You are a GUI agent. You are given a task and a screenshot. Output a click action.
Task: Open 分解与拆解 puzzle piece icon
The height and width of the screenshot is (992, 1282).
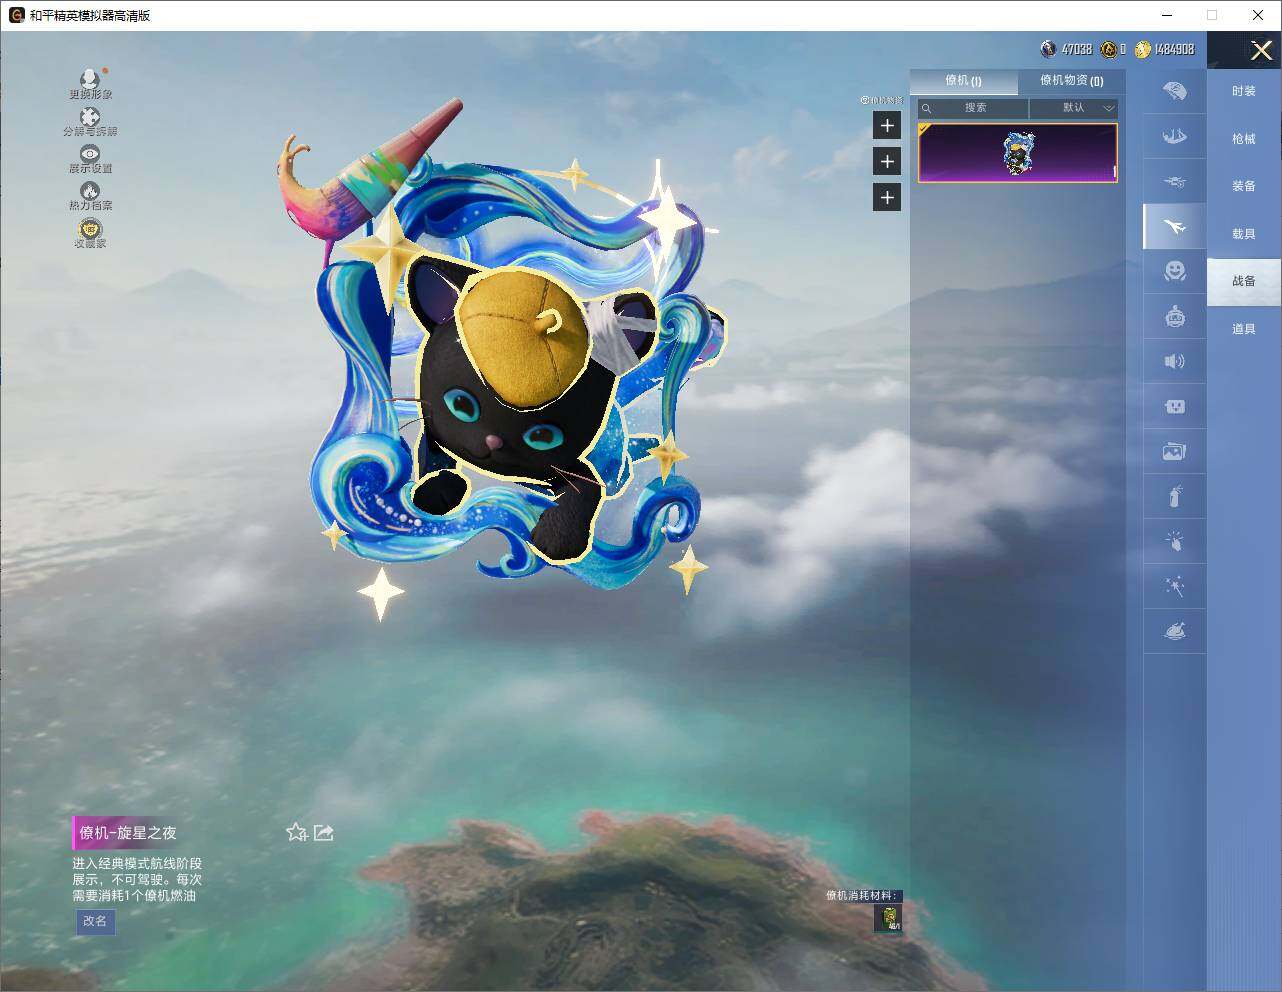coord(90,122)
